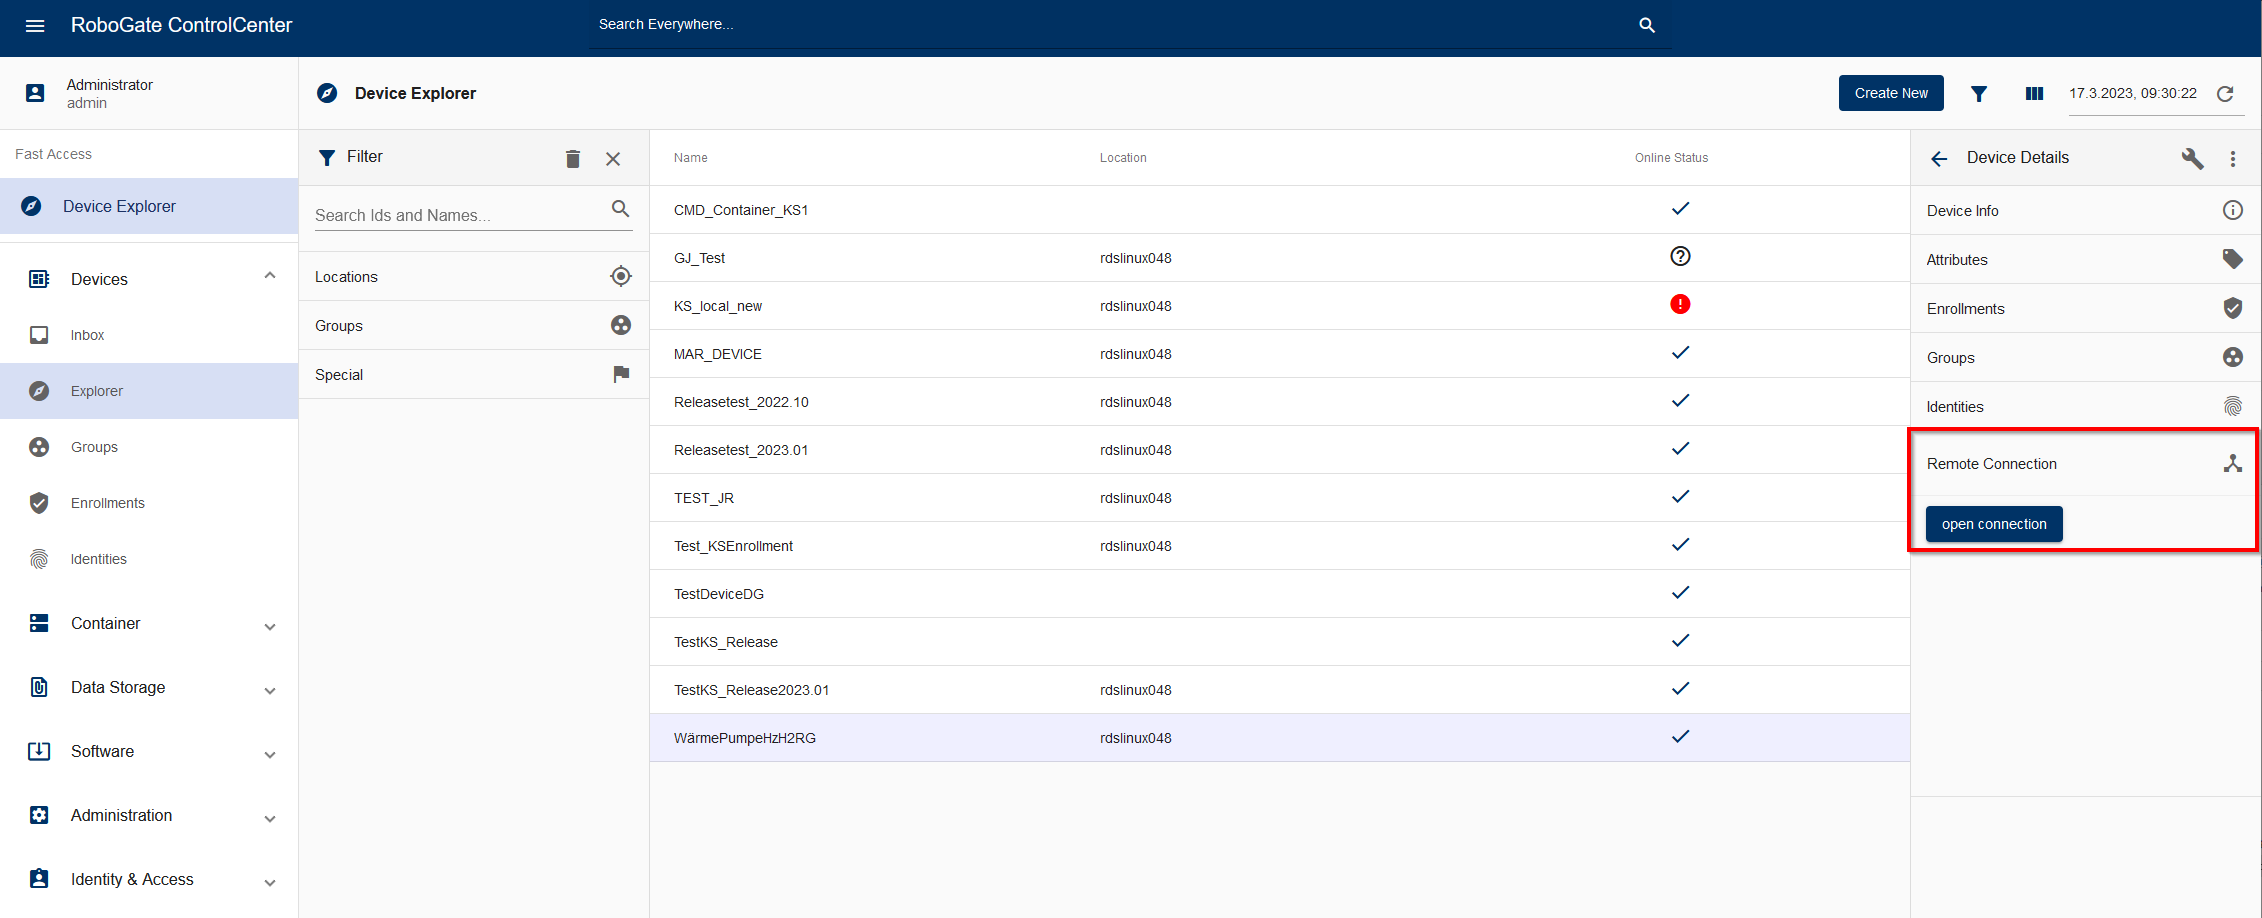Click the Locations target icon
This screenshot has height=918, width=2262.
click(x=621, y=276)
